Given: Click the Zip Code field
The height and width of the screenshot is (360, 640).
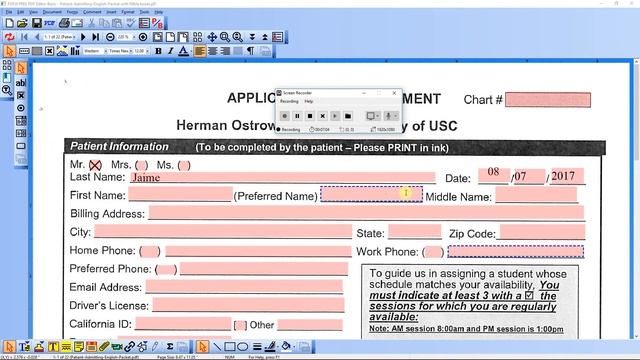Looking at the screenshot, I should 542,232.
